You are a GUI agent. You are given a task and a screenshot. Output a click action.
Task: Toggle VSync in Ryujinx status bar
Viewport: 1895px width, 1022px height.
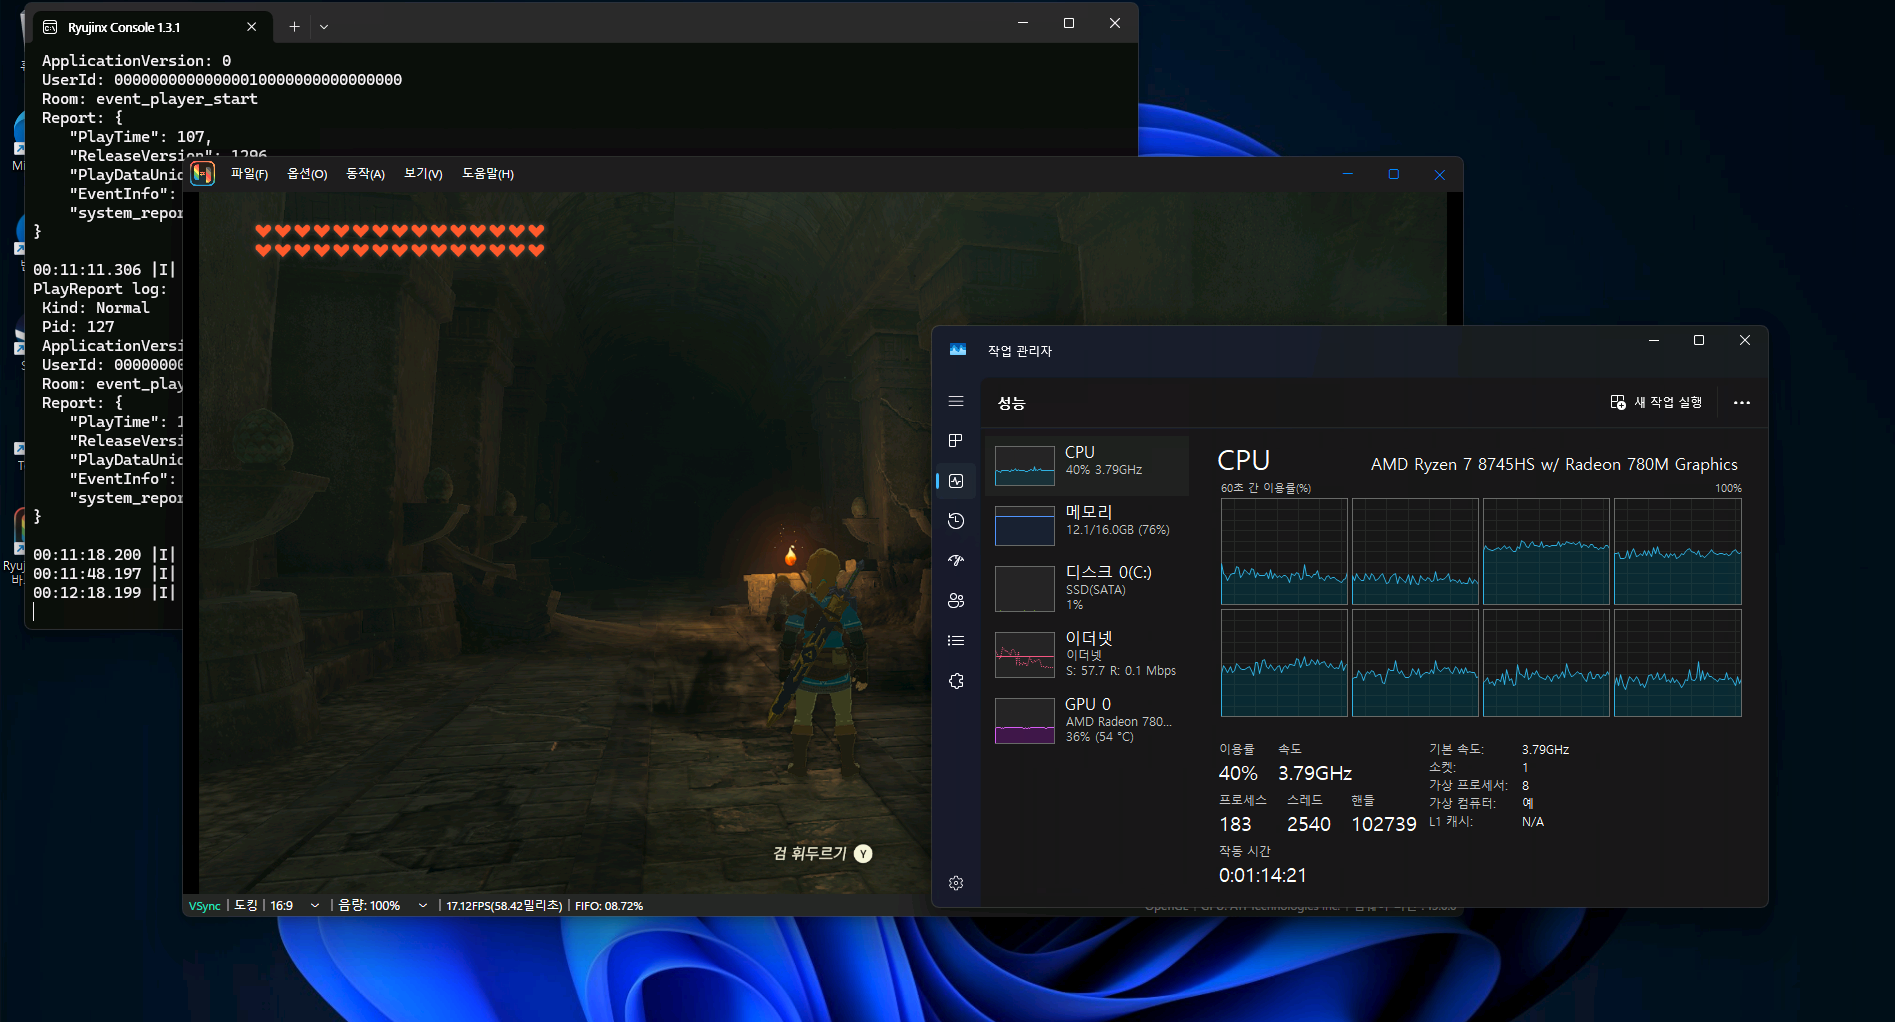[205, 906]
